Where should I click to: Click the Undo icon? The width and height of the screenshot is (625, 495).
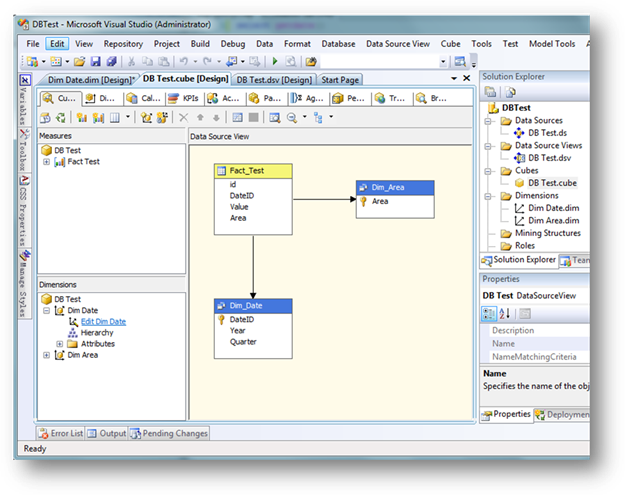(183, 61)
